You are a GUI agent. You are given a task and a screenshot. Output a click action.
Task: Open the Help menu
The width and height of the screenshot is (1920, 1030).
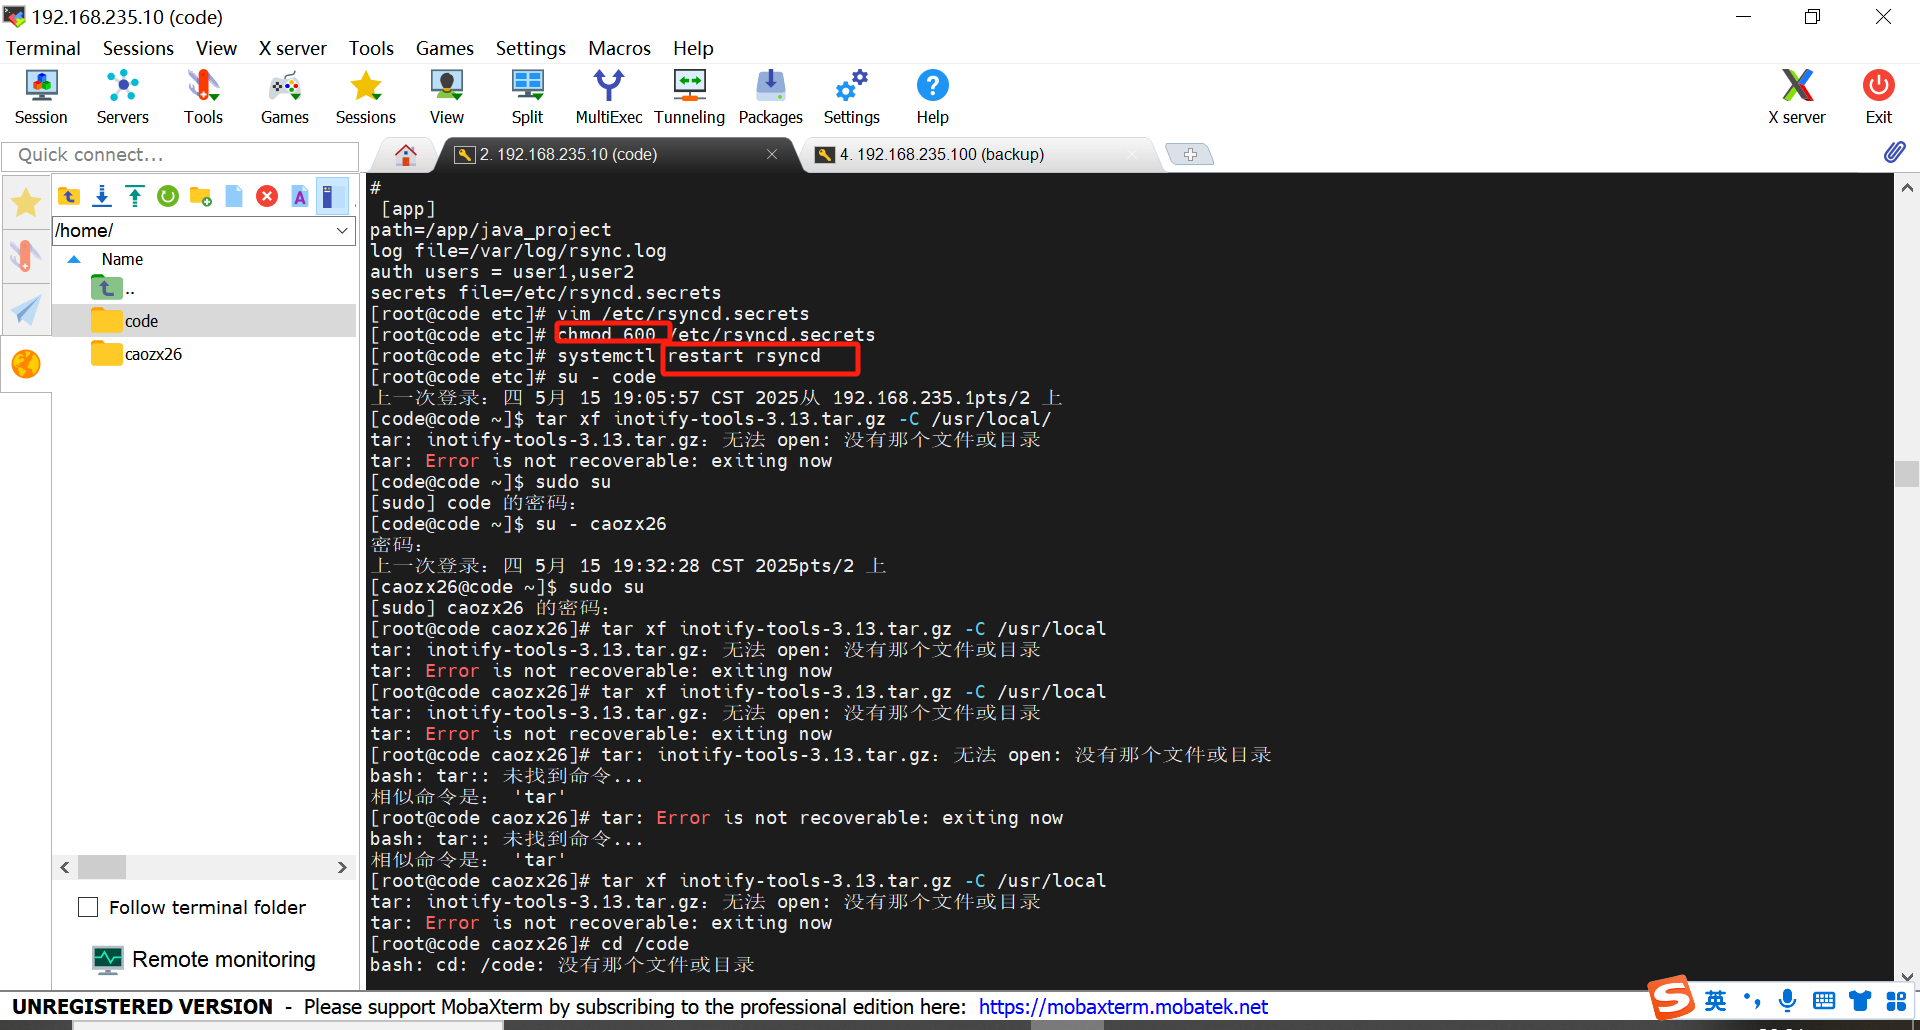click(693, 48)
